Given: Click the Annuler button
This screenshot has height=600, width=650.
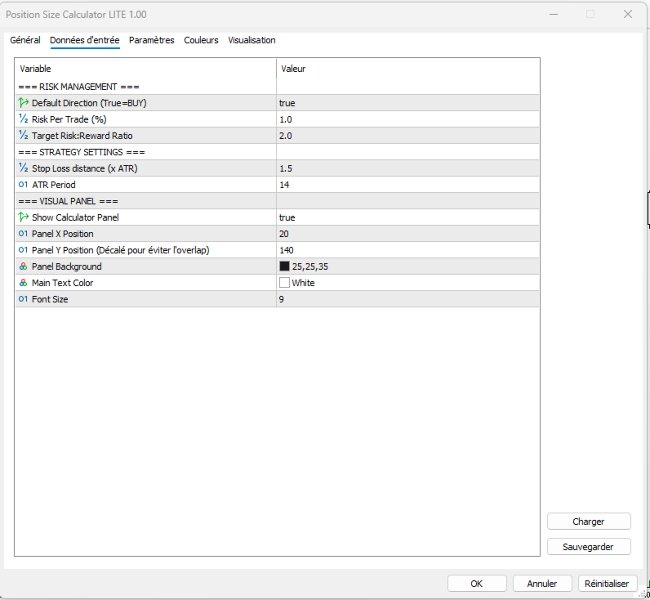Looking at the screenshot, I should [542, 583].
